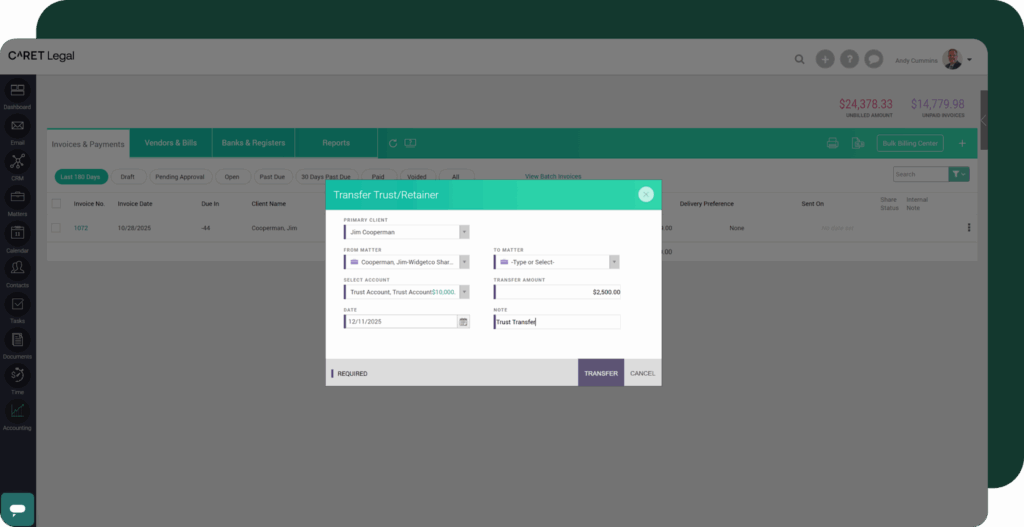1024x527 pixels.
Task: Select the Open filter pill
Action: [x=232, y=177]
